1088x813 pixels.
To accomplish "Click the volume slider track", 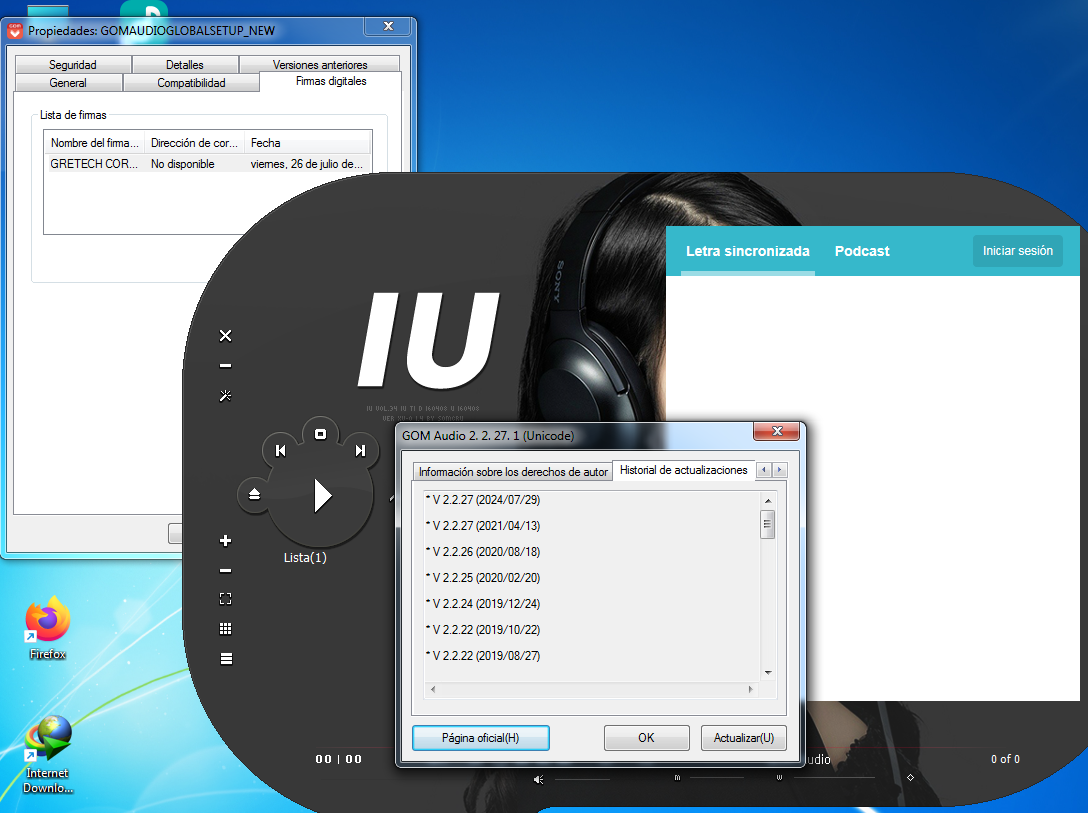I will click(x=582, y=779).
